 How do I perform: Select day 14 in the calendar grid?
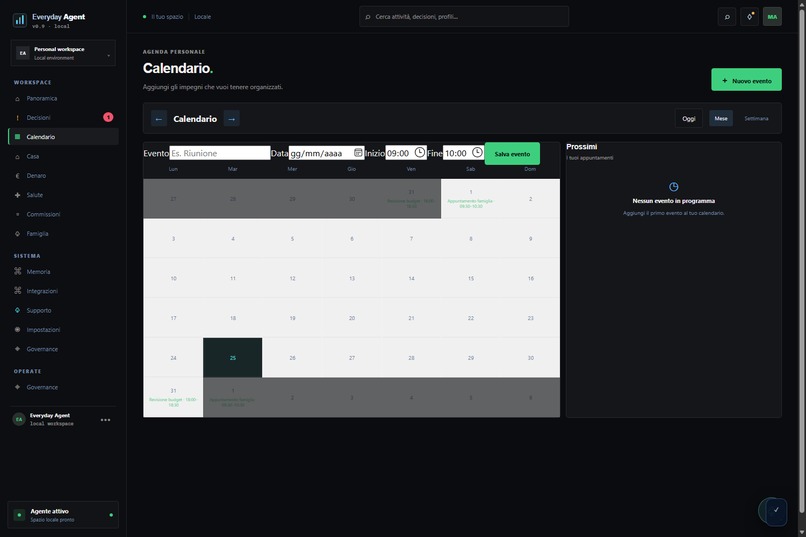click(x=411, y=278)
